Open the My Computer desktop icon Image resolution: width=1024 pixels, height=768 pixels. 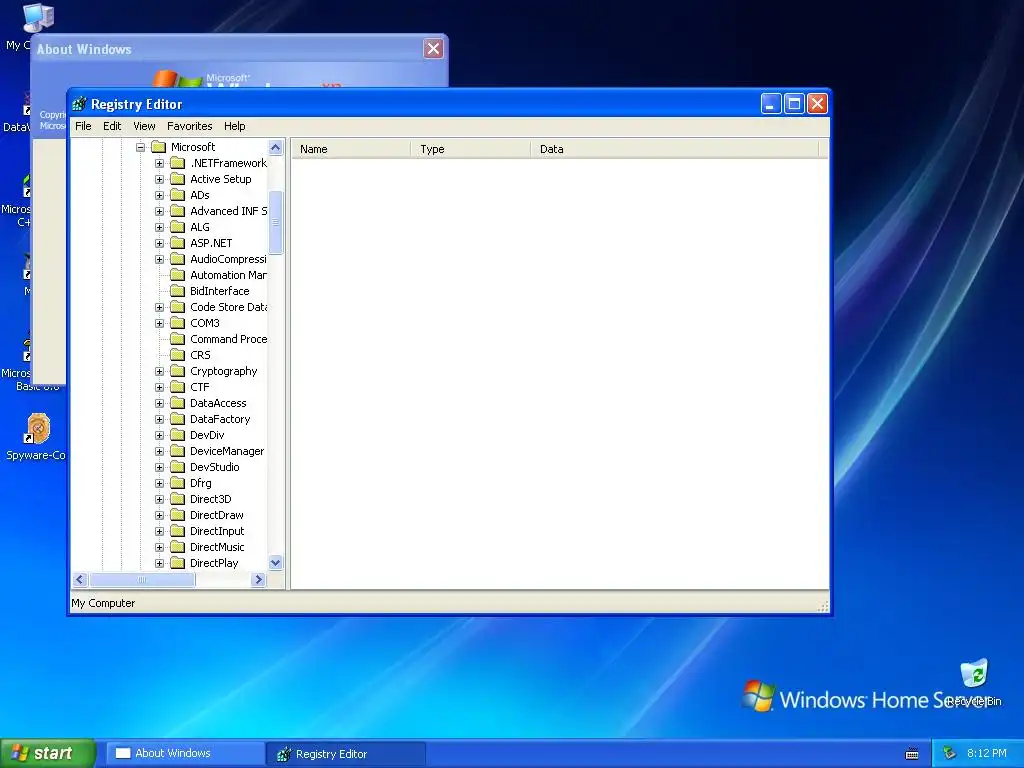[x=37, y=18]
